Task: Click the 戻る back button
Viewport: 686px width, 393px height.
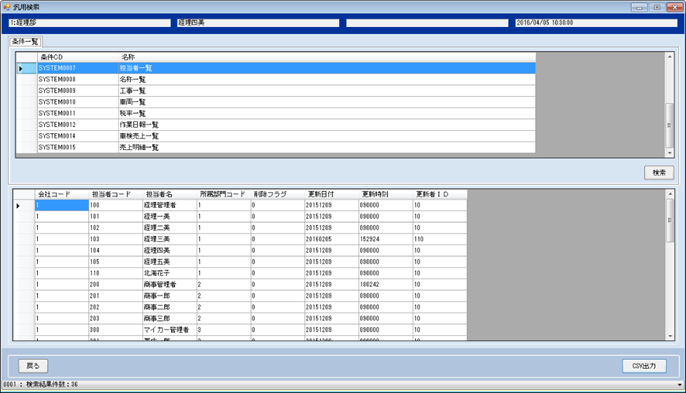Action: coord(33,366)
